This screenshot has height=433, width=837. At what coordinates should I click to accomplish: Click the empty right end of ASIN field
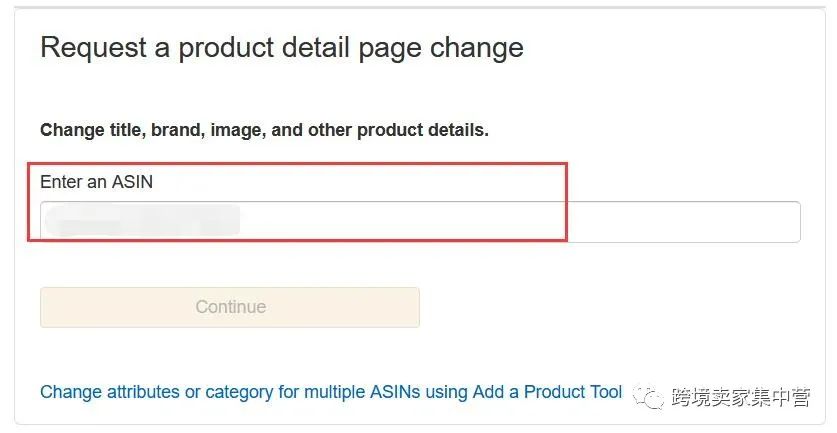pyautogui.click(x=683, y=222)
